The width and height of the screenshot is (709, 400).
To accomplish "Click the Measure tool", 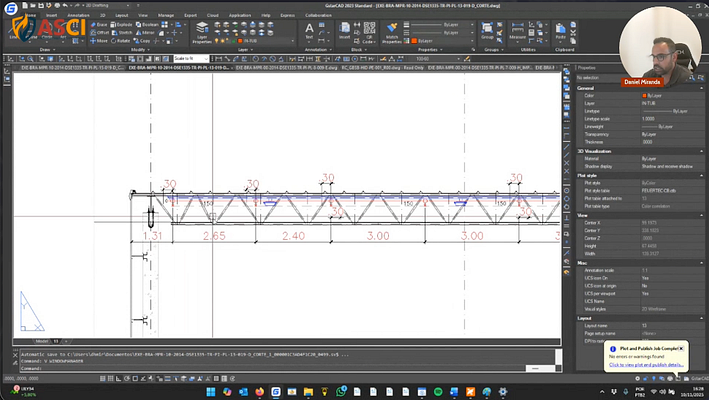I will pyautogui.click(x=517, y=31).
